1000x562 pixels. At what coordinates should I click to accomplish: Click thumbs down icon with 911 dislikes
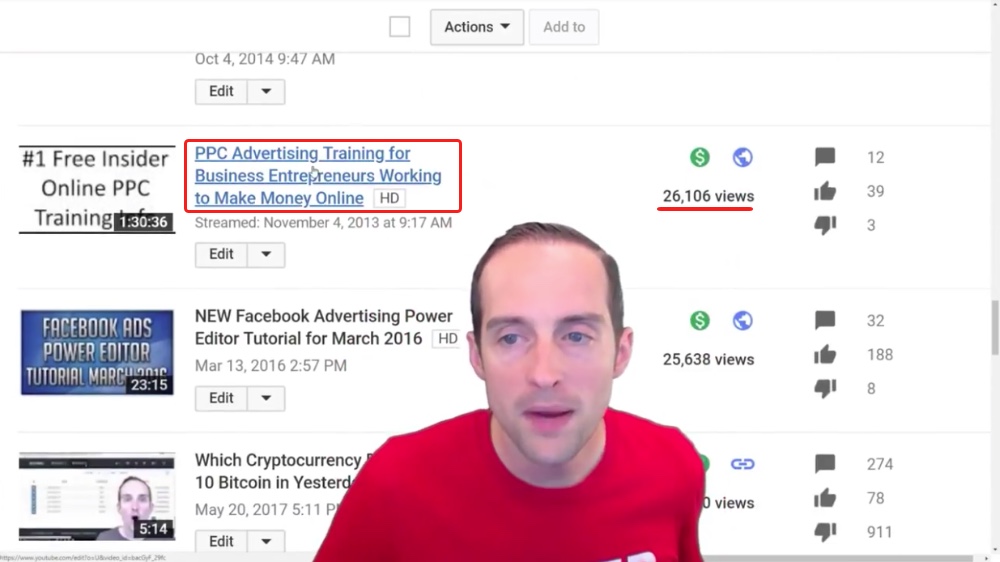(x=825, y=532)
